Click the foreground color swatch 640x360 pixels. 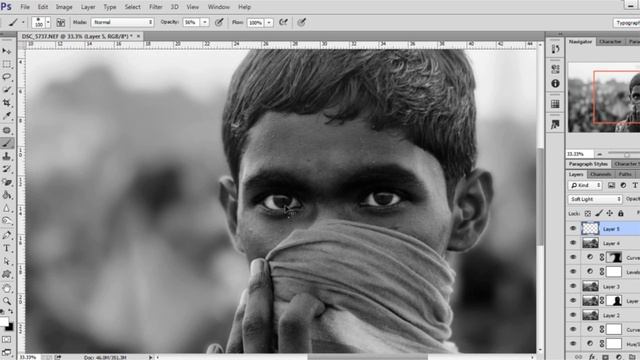[x=4, y=322]
